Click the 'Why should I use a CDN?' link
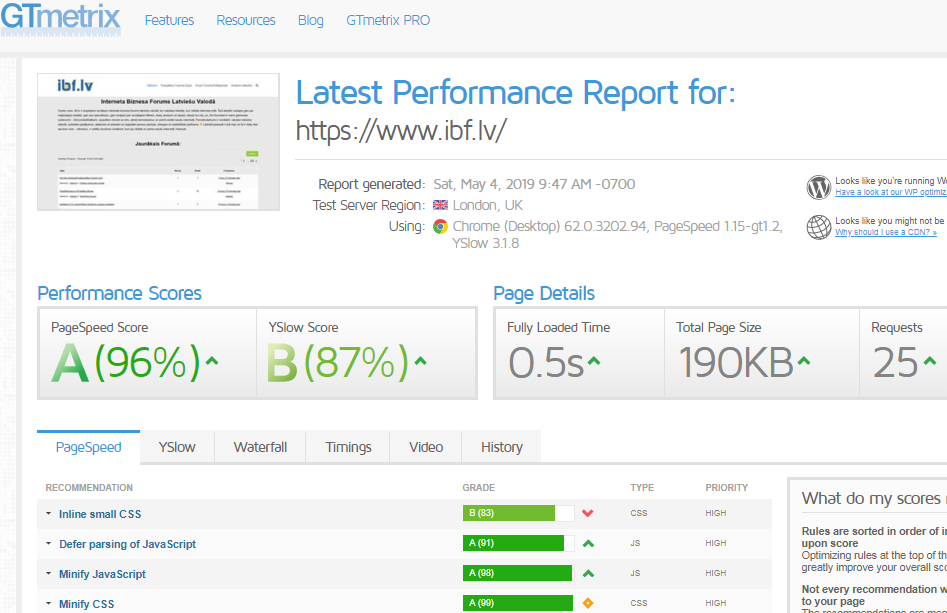Viewport: 947px width, 613px height. [x=886, y=232]
